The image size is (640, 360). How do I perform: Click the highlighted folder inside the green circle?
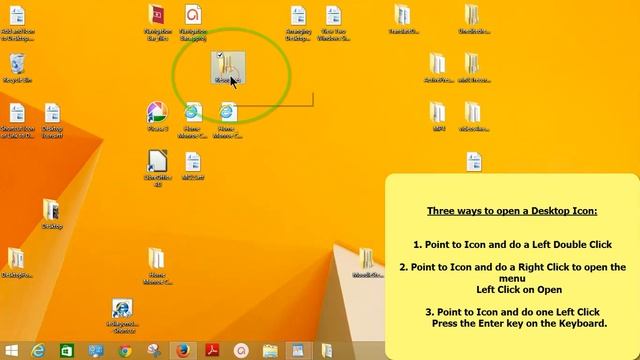(x=228, y=67)
